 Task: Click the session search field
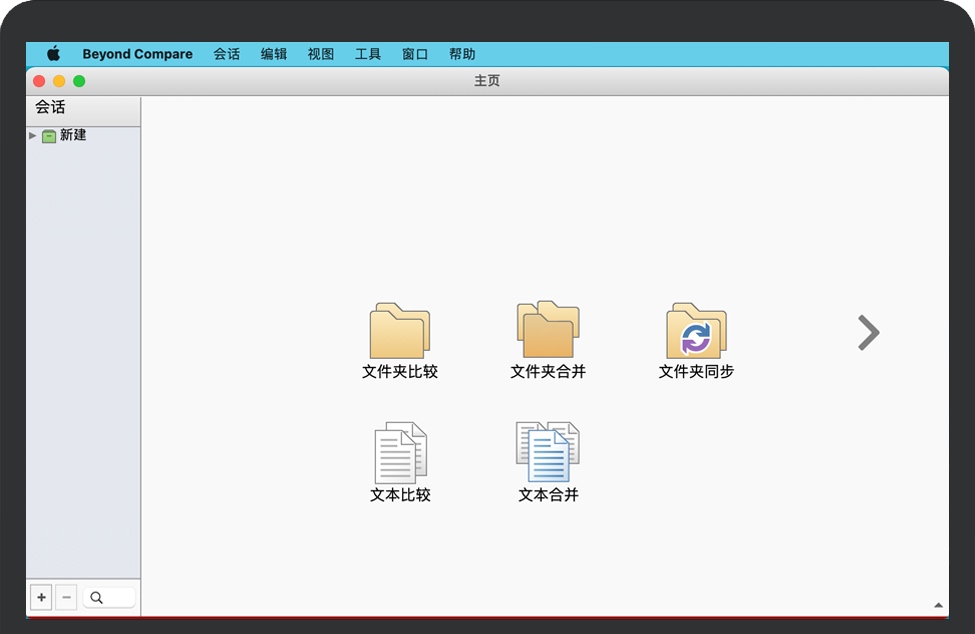tap(109, 598)
